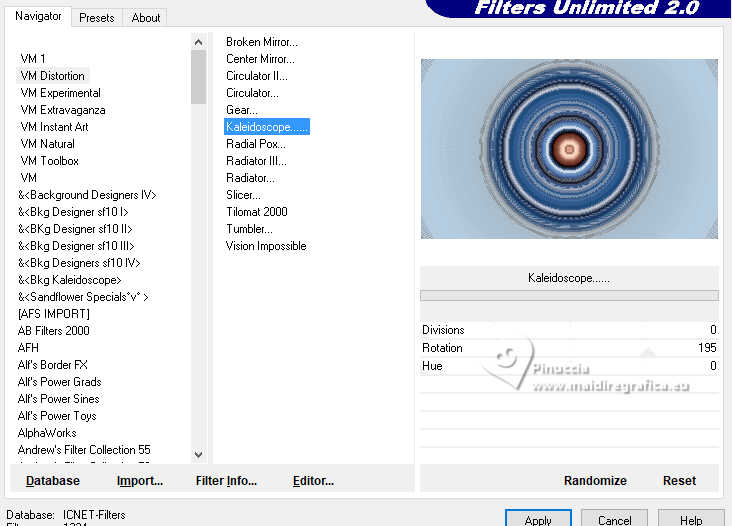Image resolution: width=732 pixels, height=526 pixels.
Task: Select &<Background Designers IV> category
Action: click(87, 195)
